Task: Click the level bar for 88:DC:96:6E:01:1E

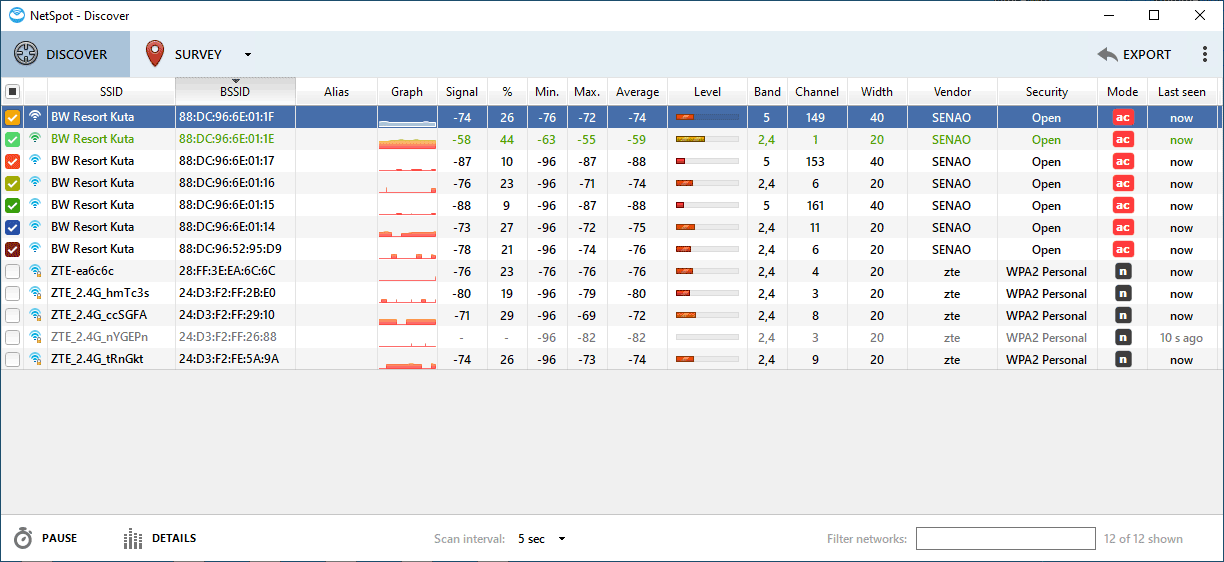Action: [x=707, y=139]
